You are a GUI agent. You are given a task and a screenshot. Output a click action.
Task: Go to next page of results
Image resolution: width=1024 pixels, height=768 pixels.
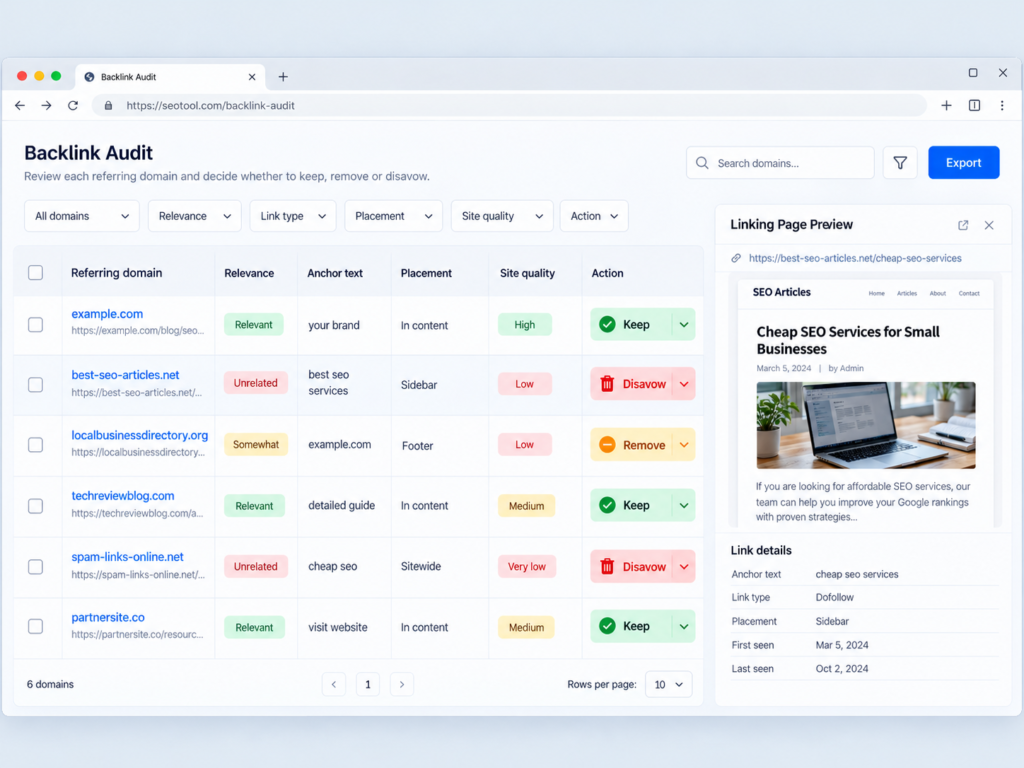click(402, 684)
